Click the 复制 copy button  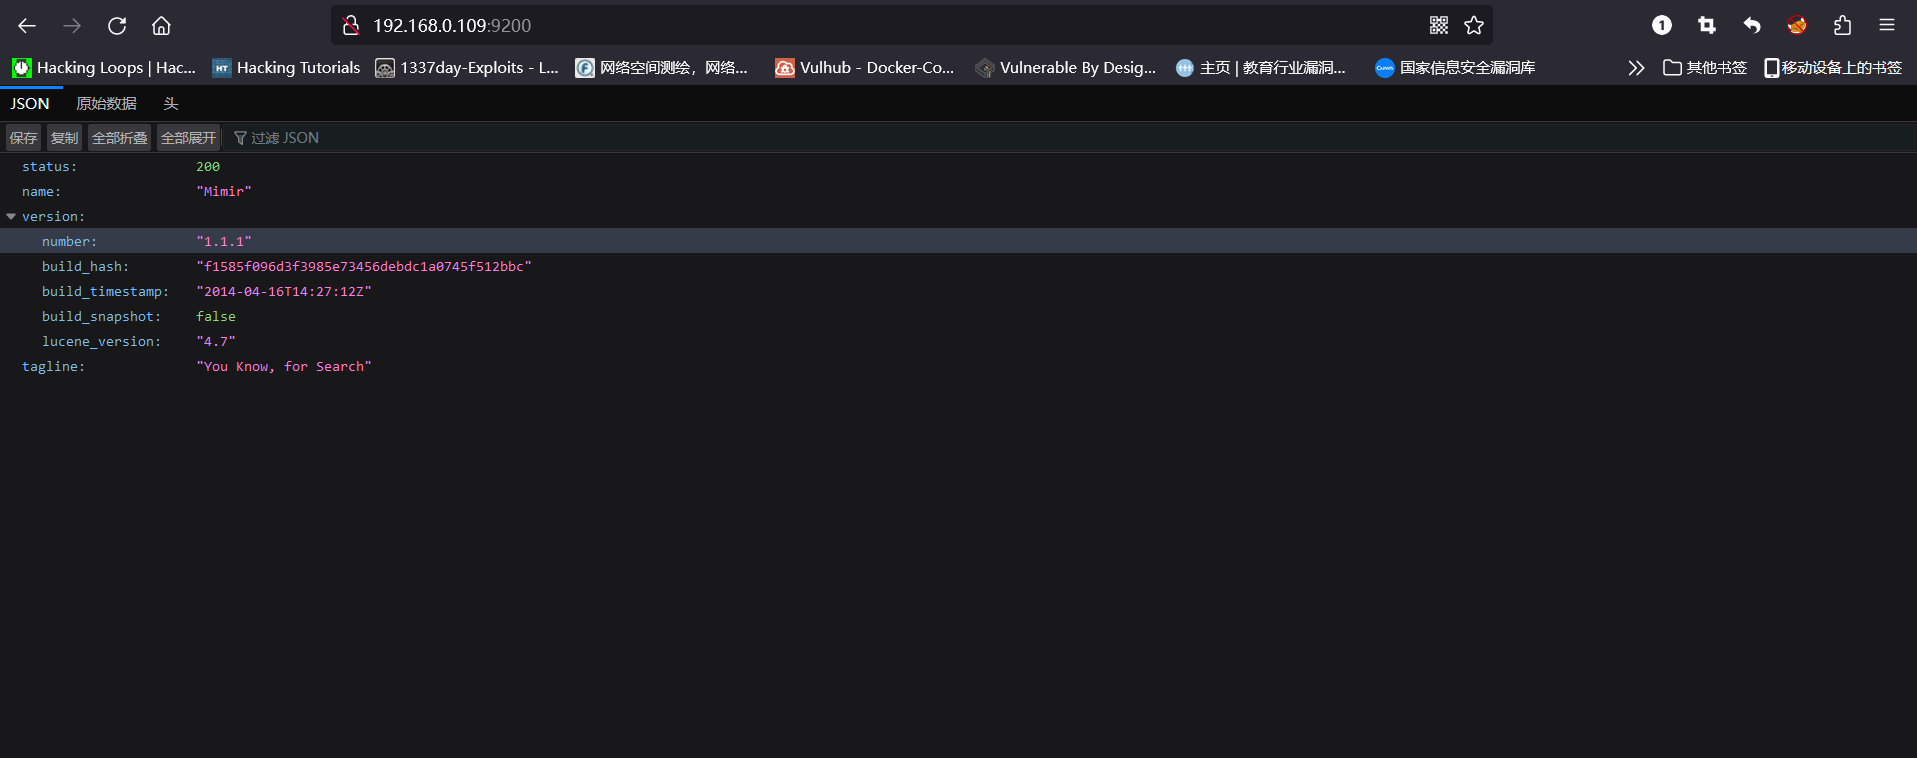pyautogui.click(x=64, y=138)
